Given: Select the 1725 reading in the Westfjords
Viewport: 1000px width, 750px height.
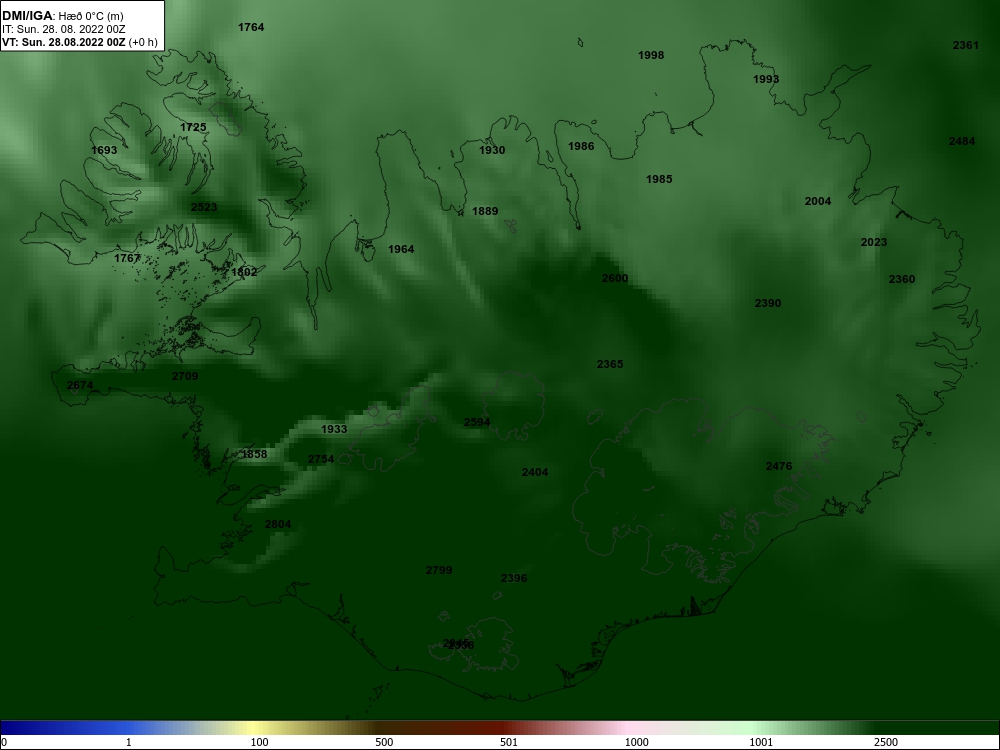Looking at the screenshot, I should 193,127.
